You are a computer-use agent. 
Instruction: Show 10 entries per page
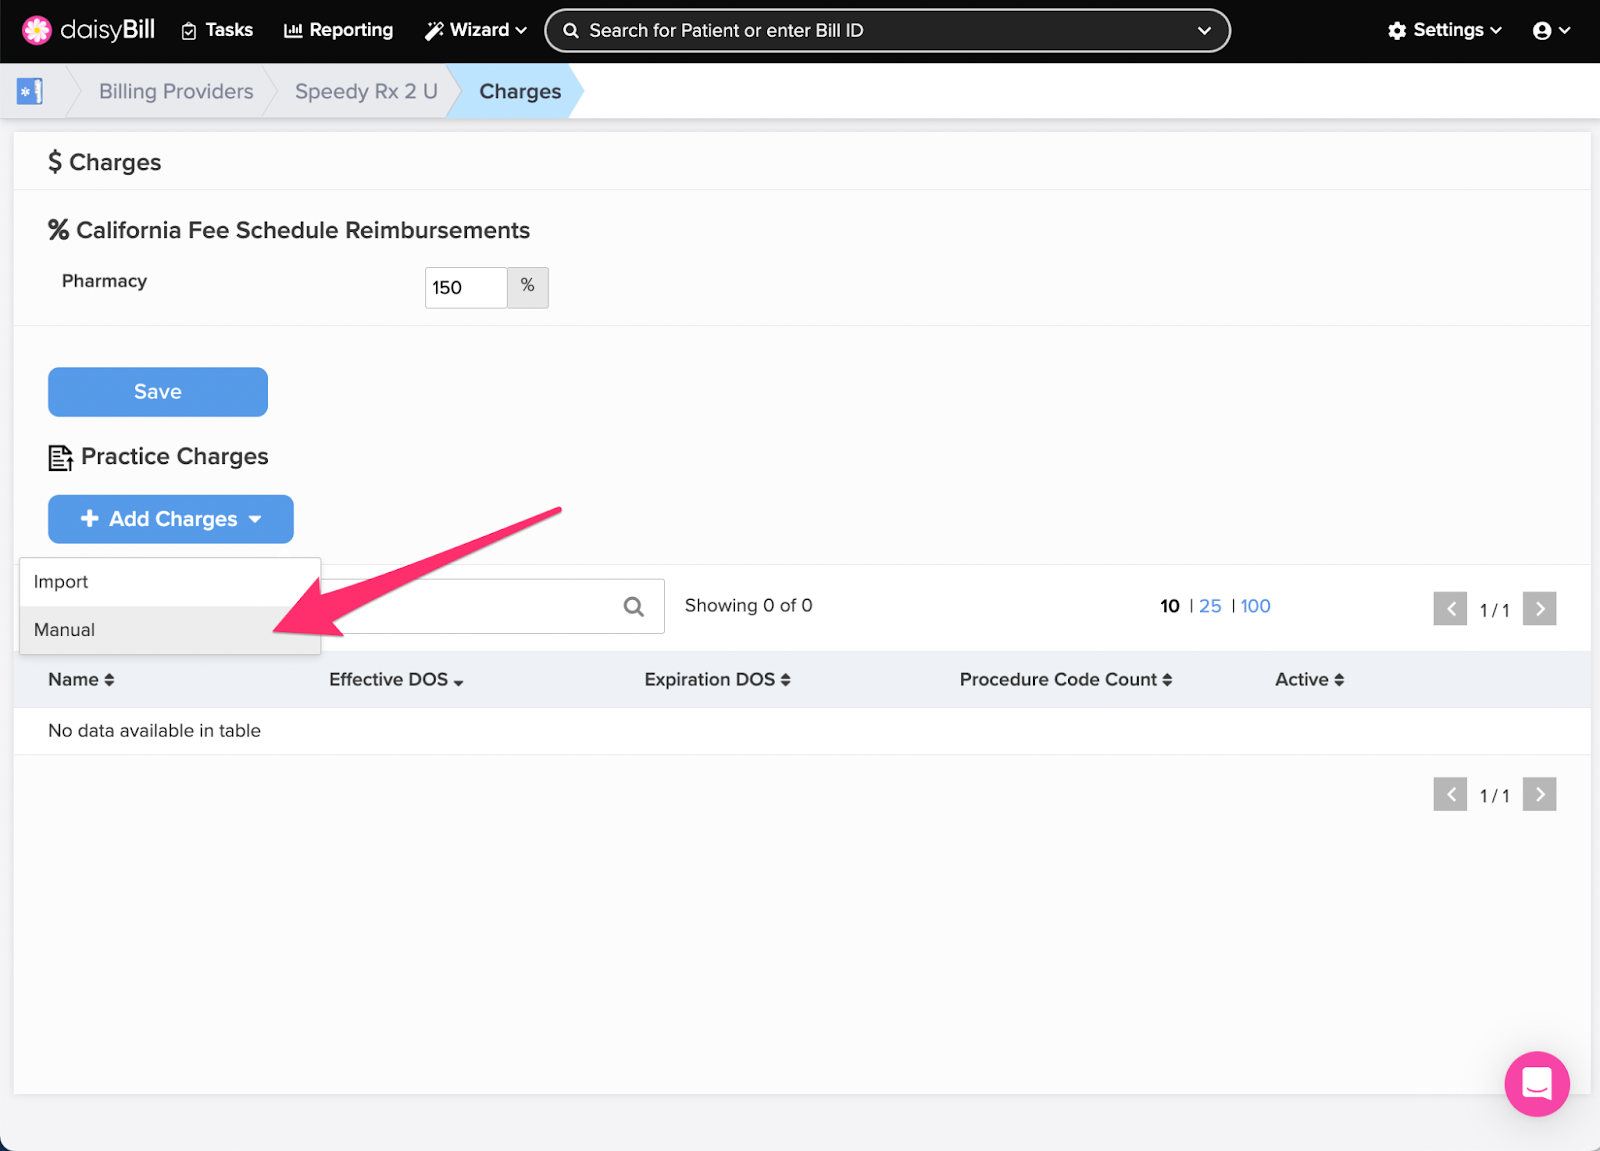[x=1170, y=606]
